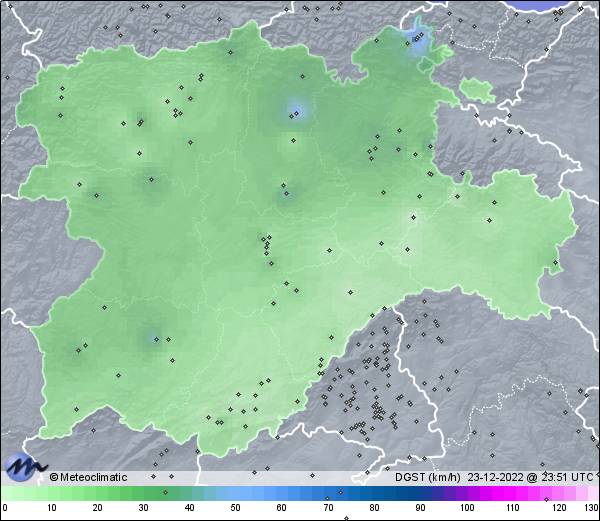600x521 pixels.
Task: Click the Meteoclimatic wave logo
Action: click(25, 467)
